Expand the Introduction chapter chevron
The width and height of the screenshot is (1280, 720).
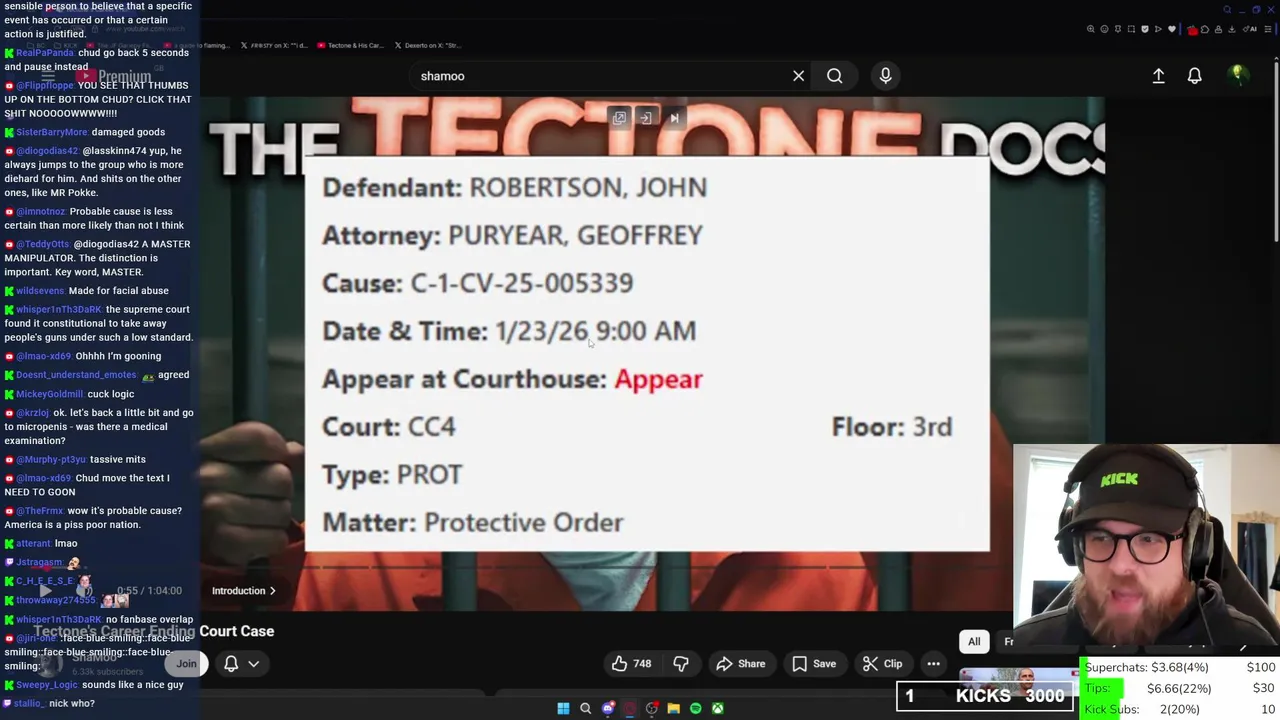[x=272, y=591]
